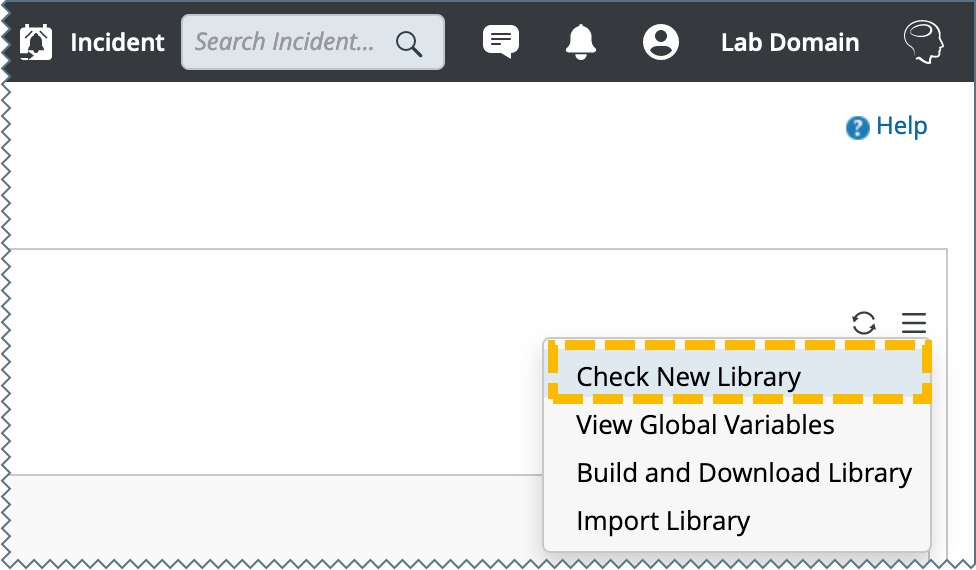Screen dimensions: 976x570
Task: Click the grey area below the panel
Action: point(270,515)
